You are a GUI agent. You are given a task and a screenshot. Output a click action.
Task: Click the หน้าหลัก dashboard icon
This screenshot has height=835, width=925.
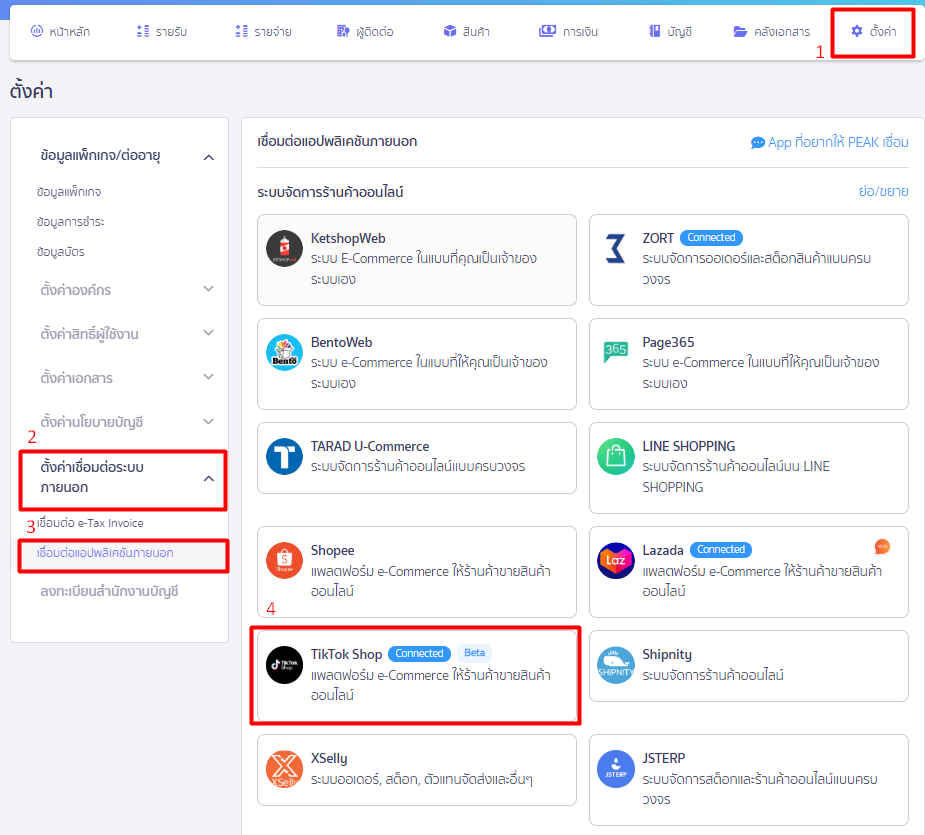tap(37, 31)
